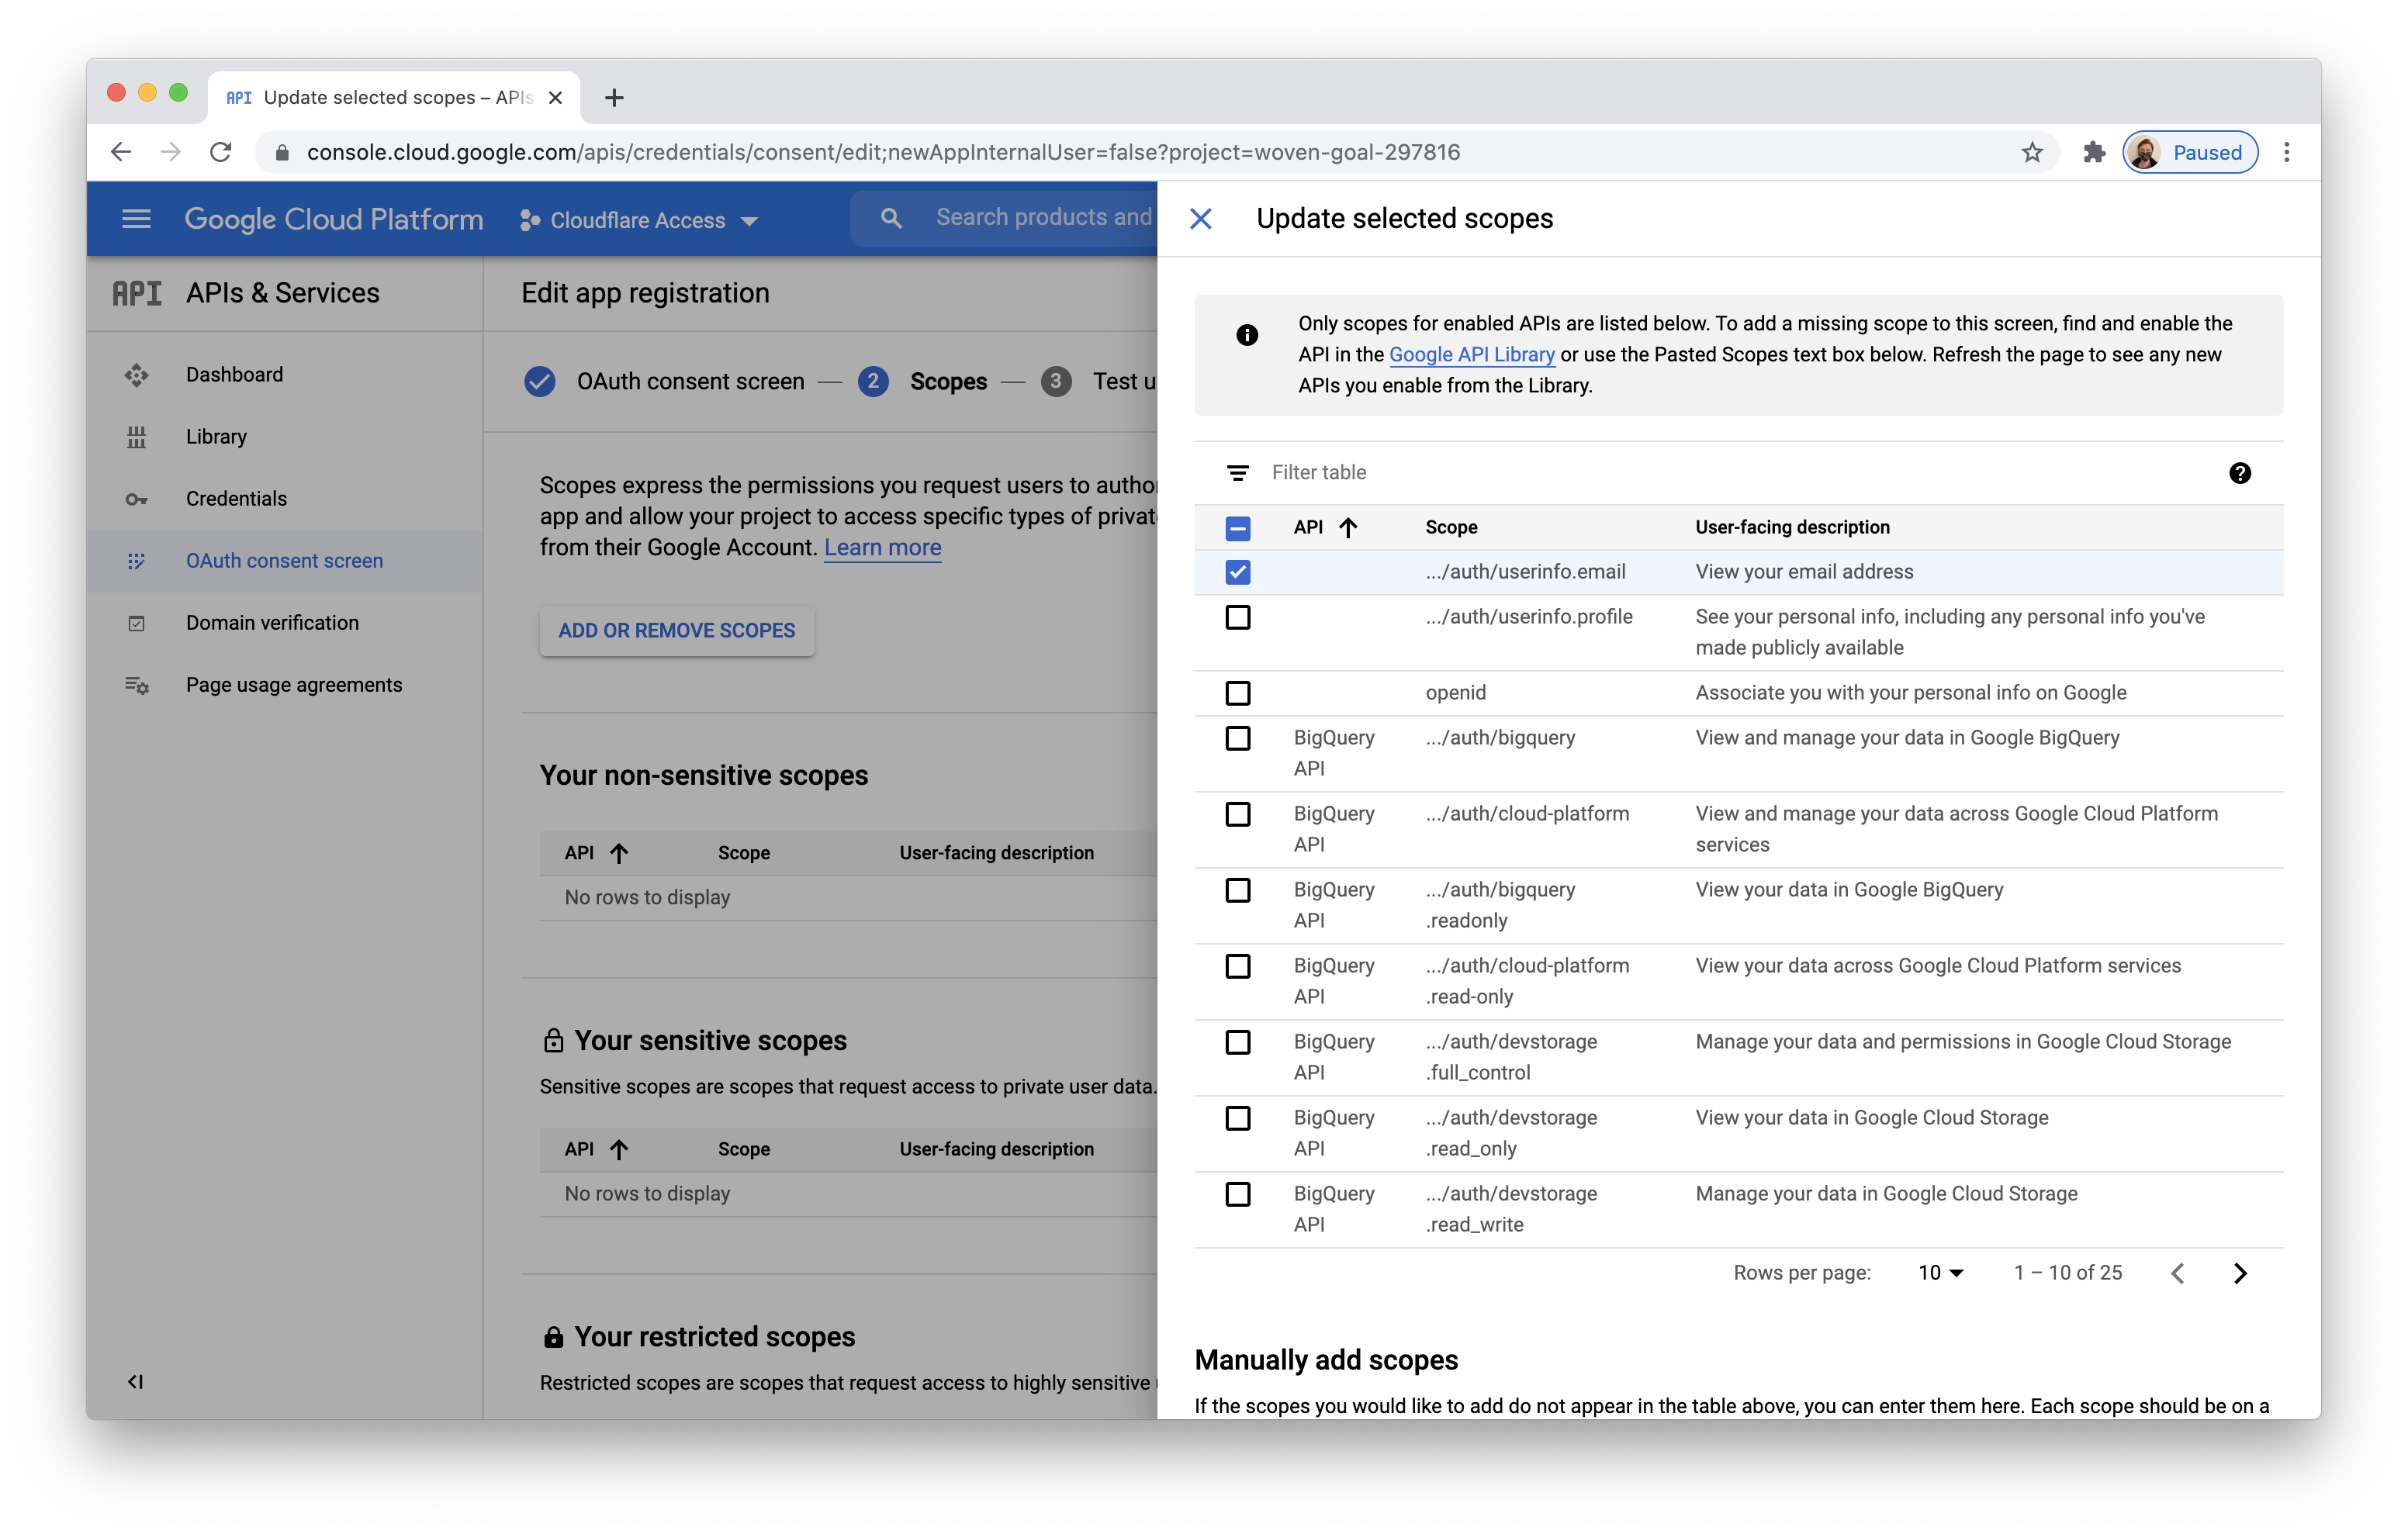The image size is (2408, 1534).
Task: Open Credentials in the sidebar
Action: tap(236, 499)
